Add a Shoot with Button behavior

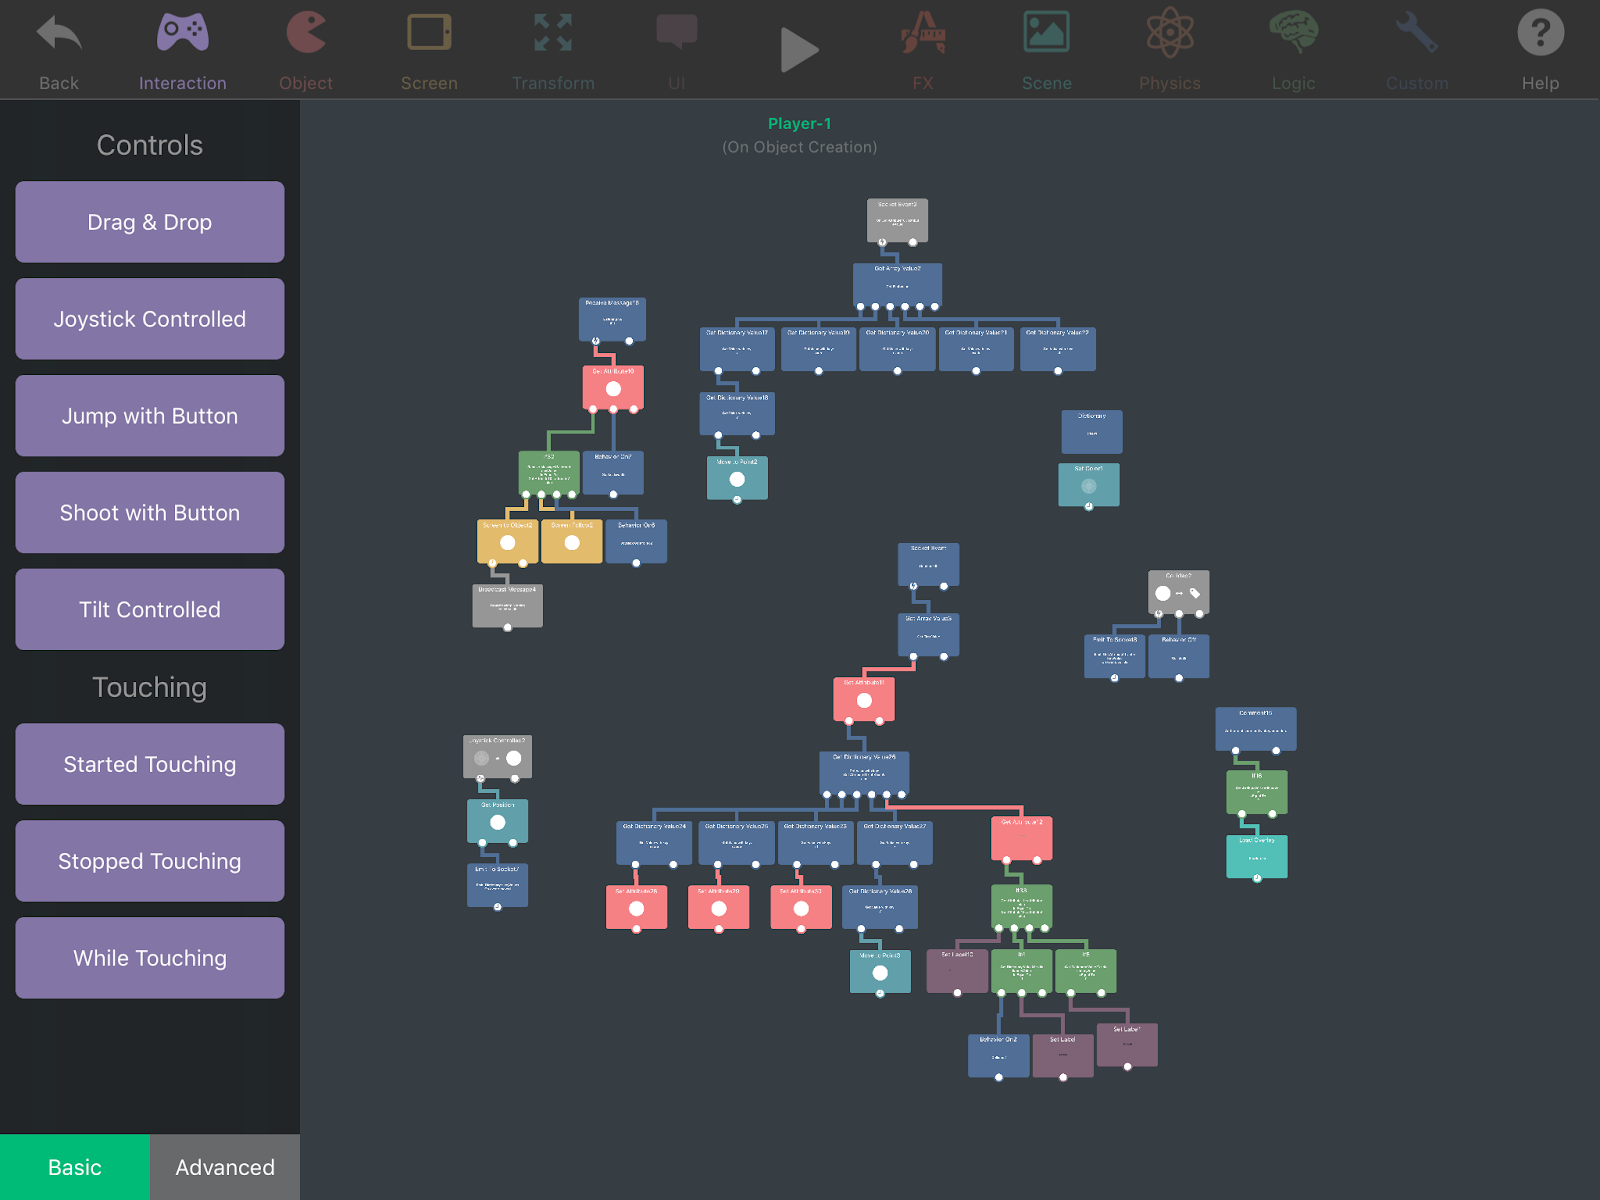coord(150,513)
